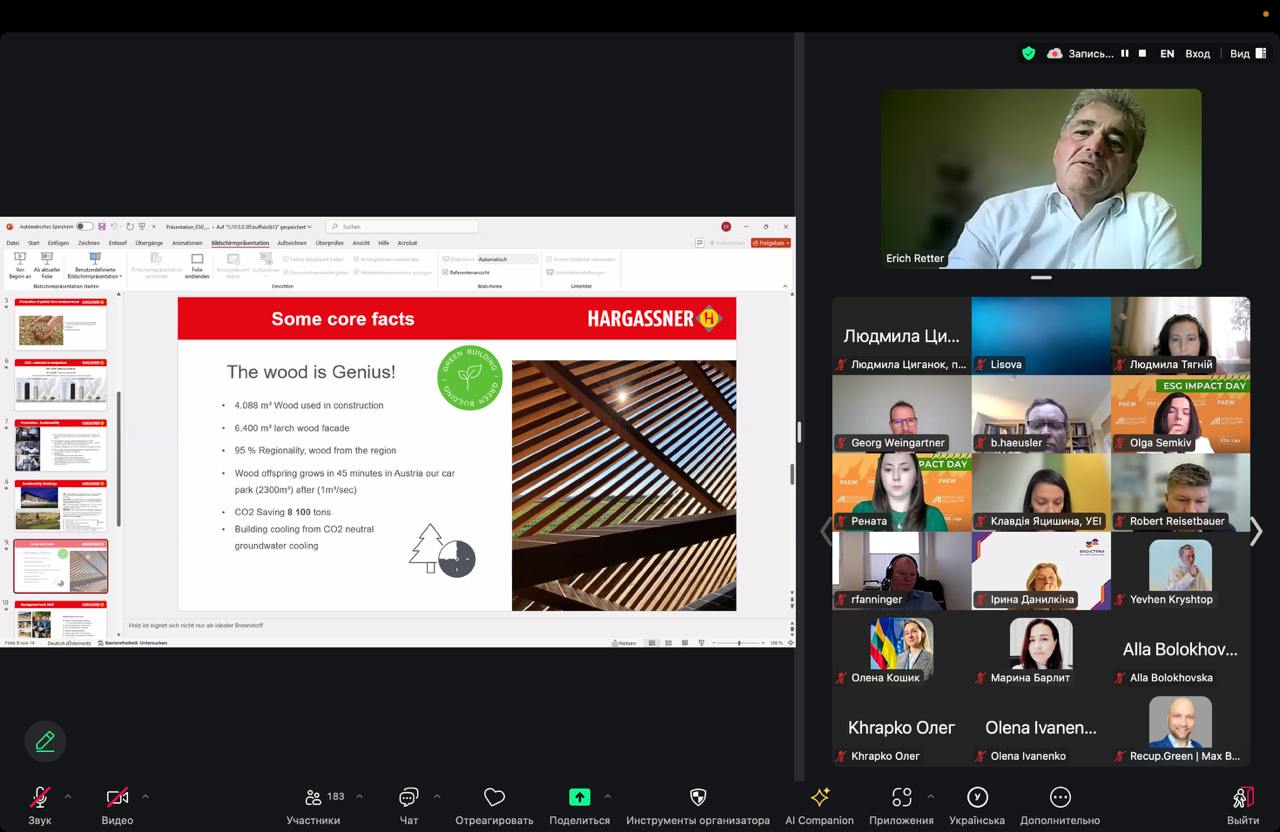Image resolution: width=1280 pixels, height=832 pixels.
Task: Stop the recording with the square icon
Action: [x=1143, y=53]
